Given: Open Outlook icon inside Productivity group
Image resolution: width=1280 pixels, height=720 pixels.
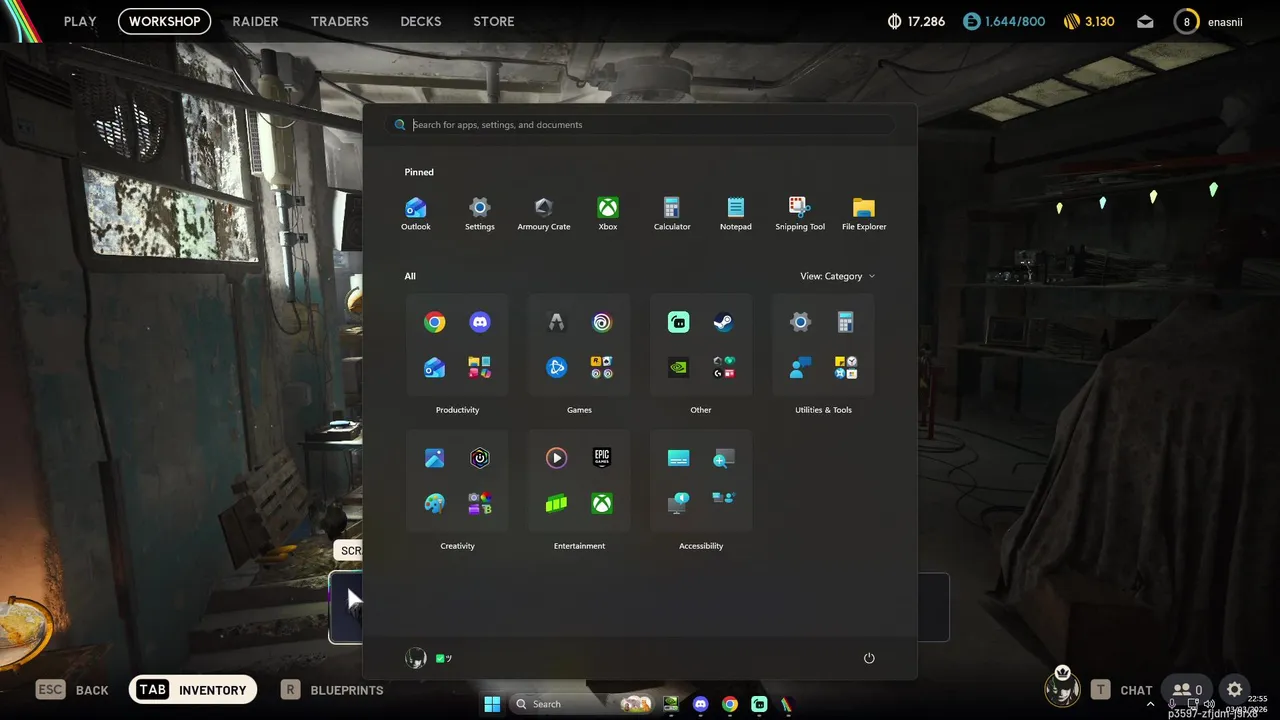Looking at the screenshot, I should (434, 368).
